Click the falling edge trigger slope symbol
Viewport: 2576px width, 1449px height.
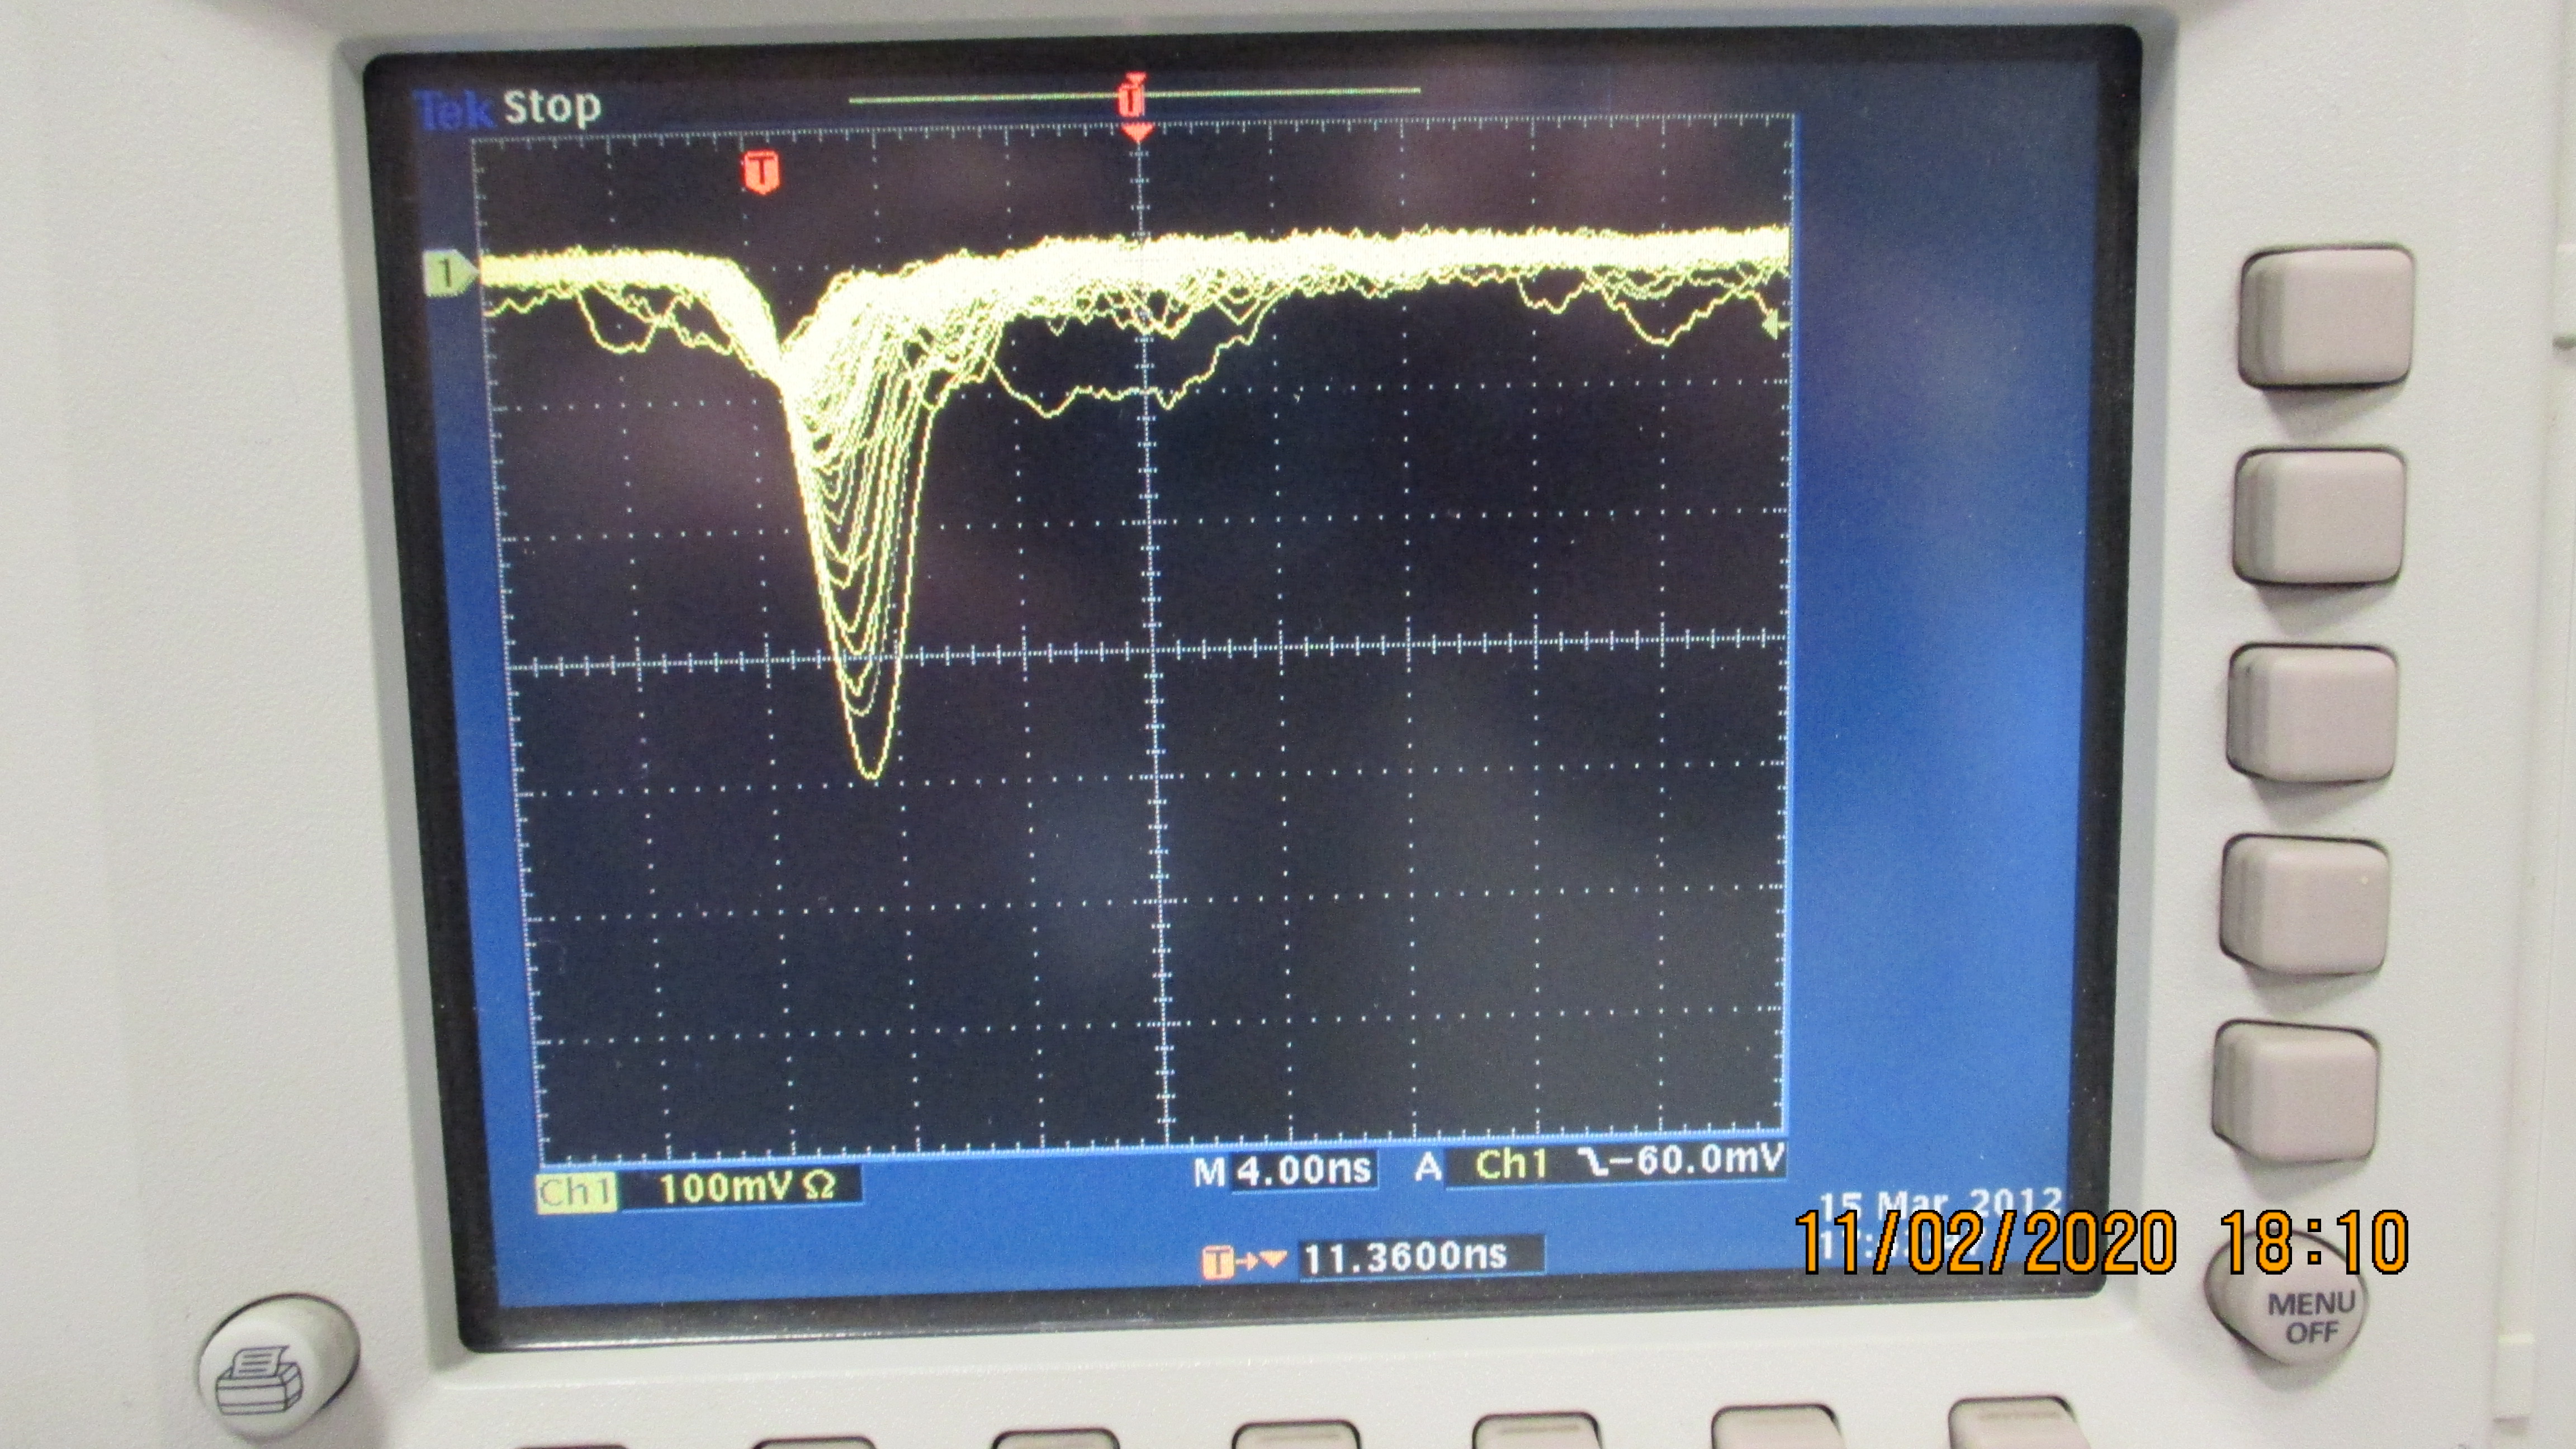[x=1594, y=1163]
